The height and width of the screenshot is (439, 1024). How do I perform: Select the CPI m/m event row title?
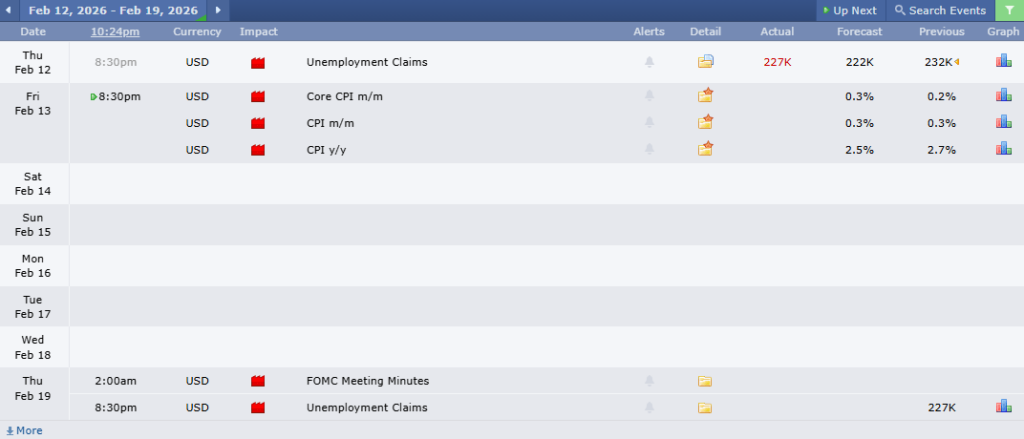330,123
